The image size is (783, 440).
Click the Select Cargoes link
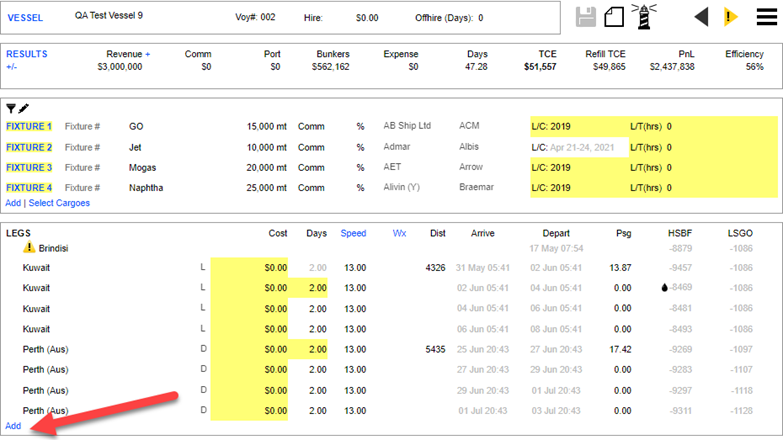pyautogui.click(x=59, y=203)
